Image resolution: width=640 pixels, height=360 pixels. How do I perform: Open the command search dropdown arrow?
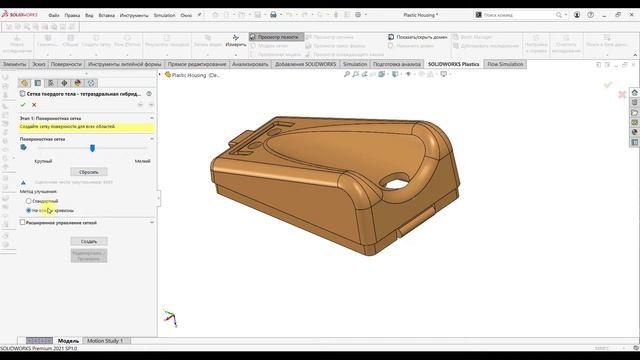point(566,15)
